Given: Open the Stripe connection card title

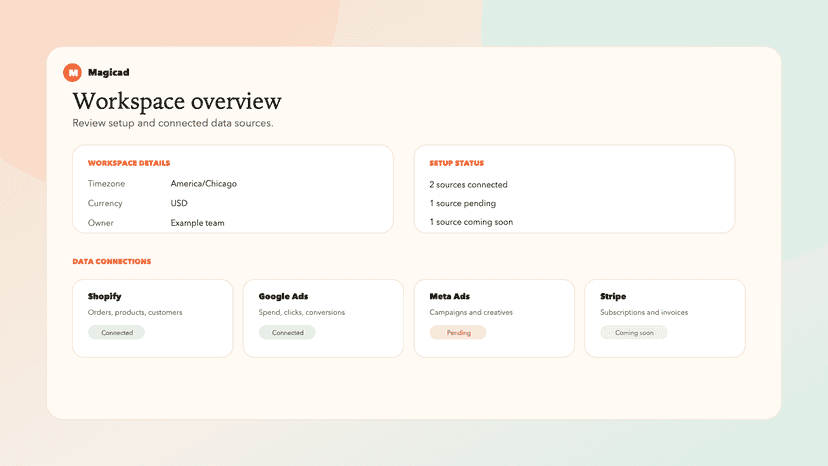Looking at the screenshot, I should (x=613, y=296).
